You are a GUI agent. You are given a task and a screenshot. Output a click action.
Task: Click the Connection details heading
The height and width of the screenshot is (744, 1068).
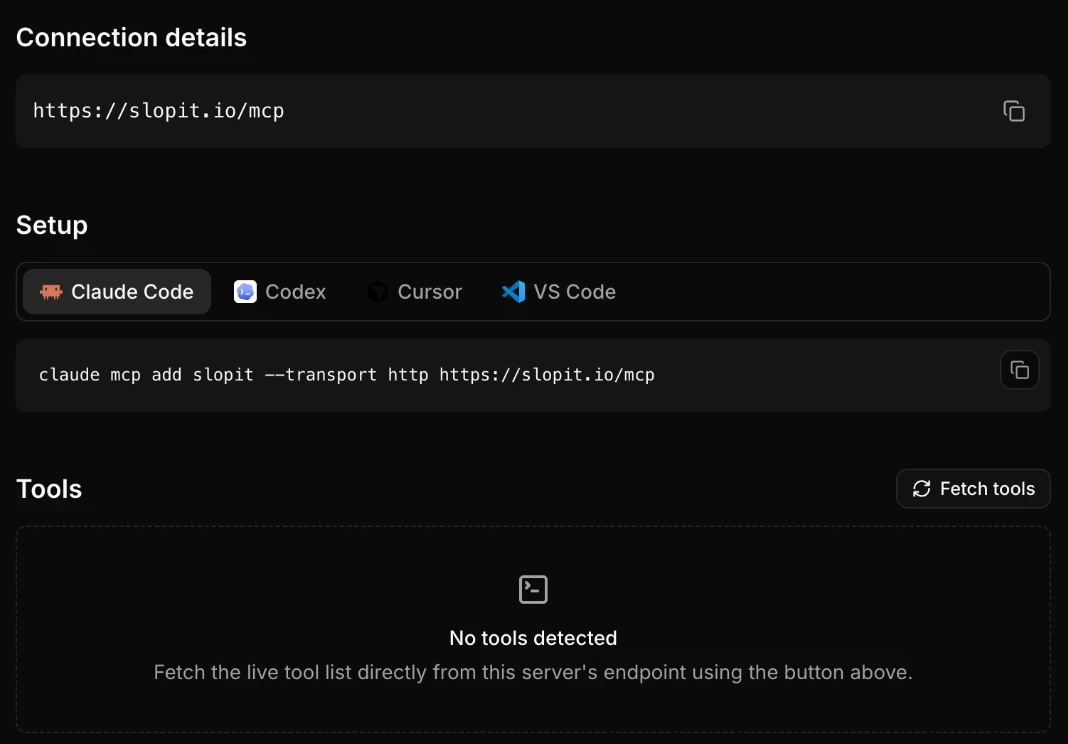(x=131, y=37)
